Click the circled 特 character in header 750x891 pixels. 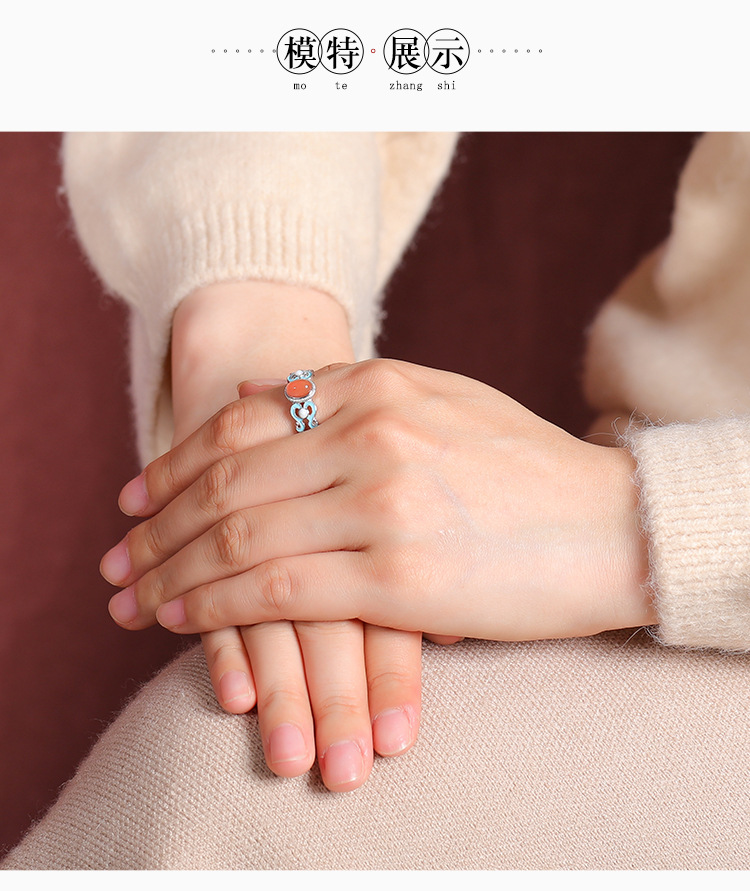click(342, 51)
